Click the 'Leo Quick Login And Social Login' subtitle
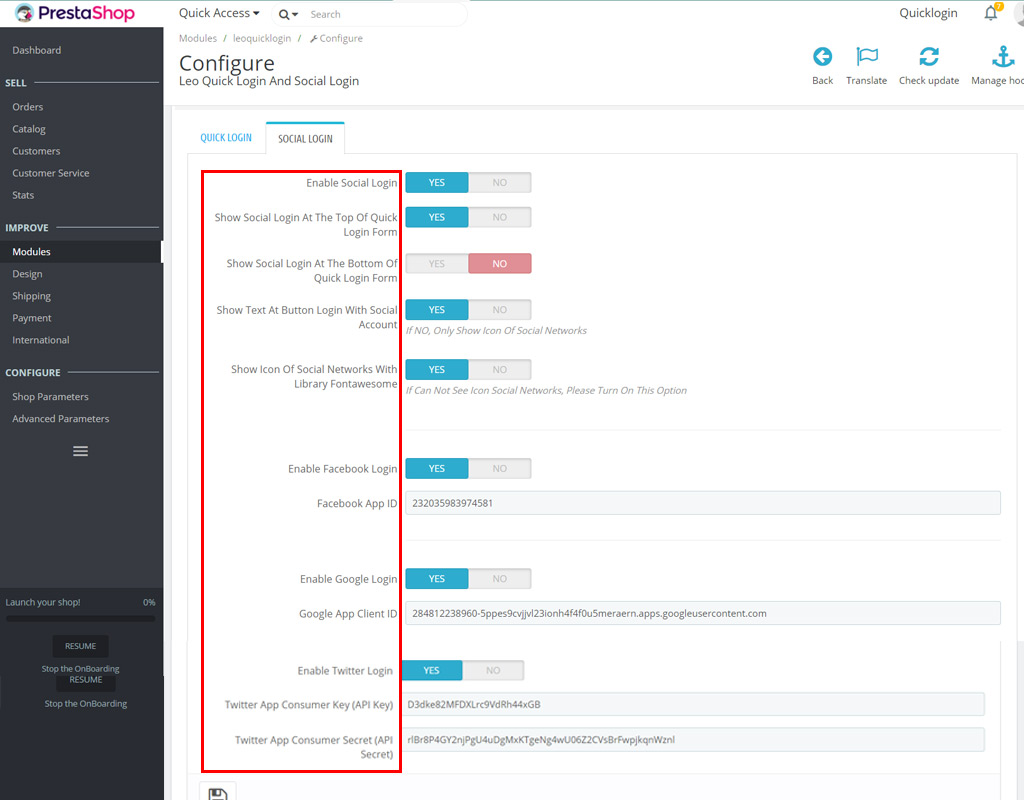Screen dimensions: 1024x800 (269, 81)
